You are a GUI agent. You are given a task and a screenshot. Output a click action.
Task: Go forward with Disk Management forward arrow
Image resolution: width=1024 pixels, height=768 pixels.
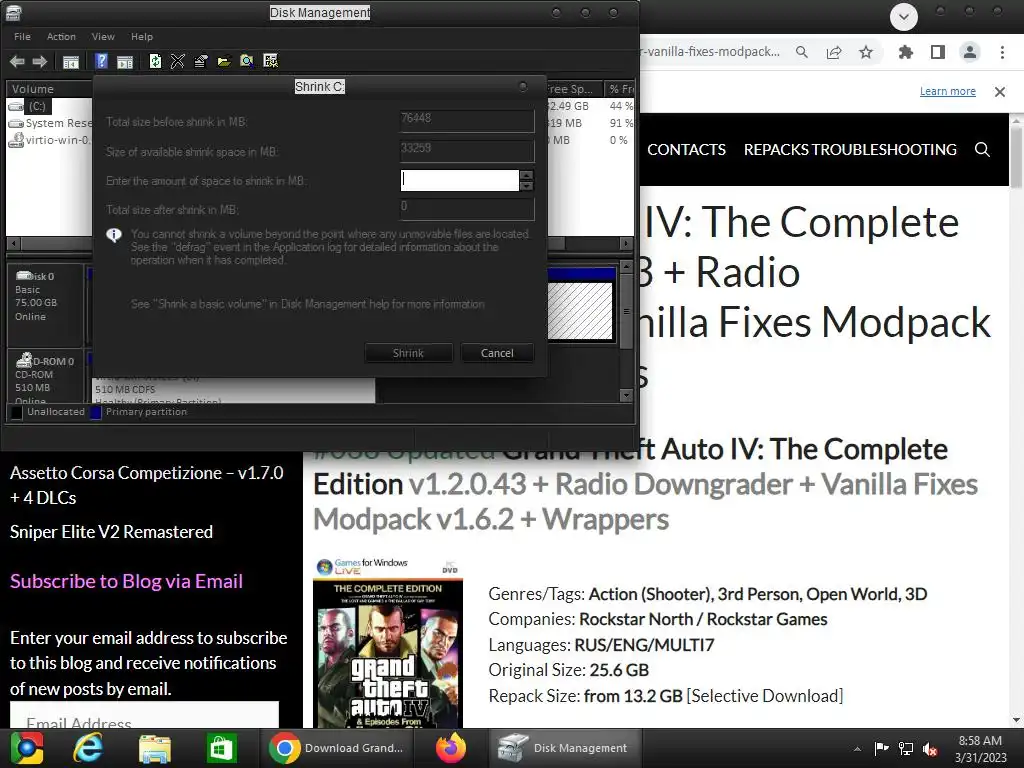tap(40, 61)
